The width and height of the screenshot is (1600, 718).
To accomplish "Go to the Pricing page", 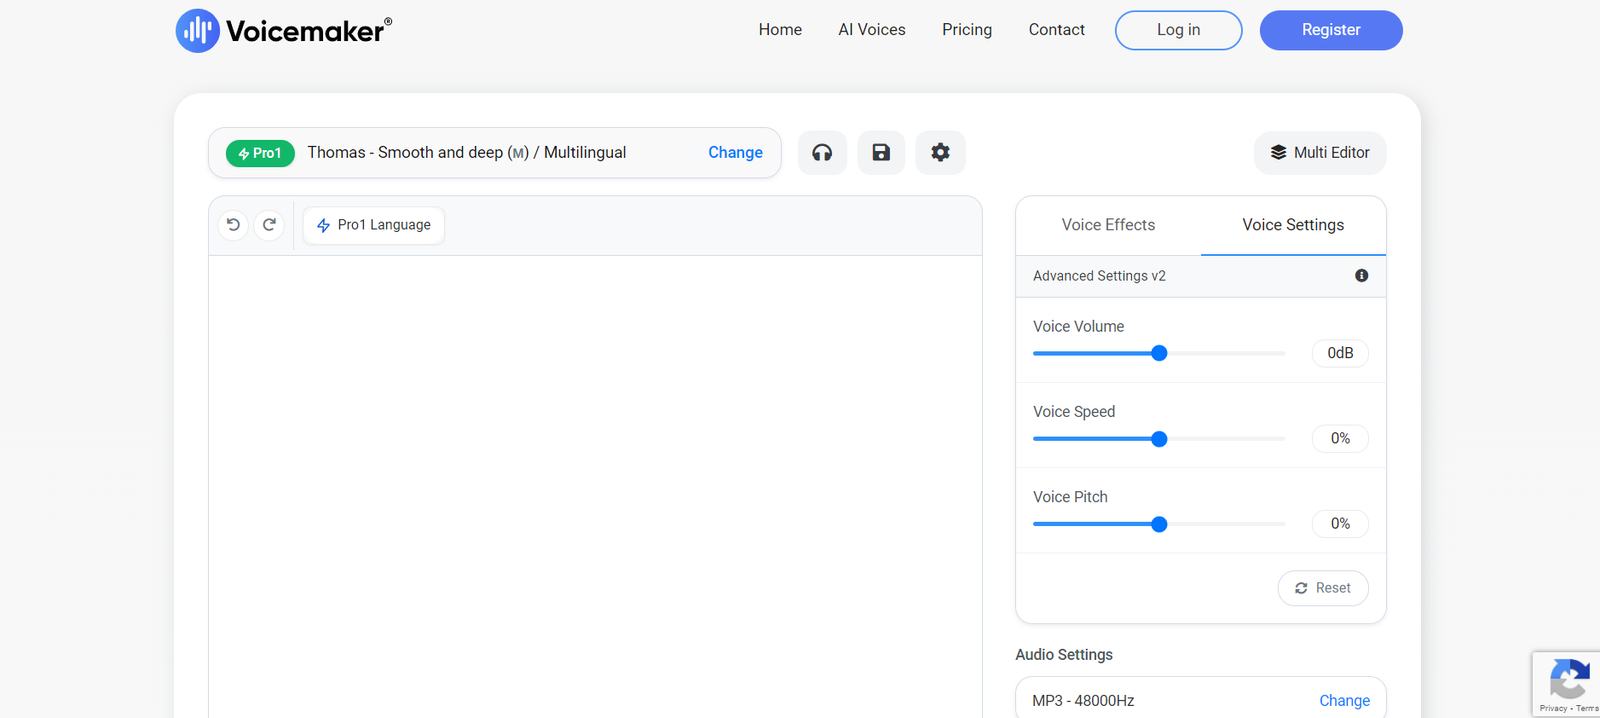I will (966, 30).
